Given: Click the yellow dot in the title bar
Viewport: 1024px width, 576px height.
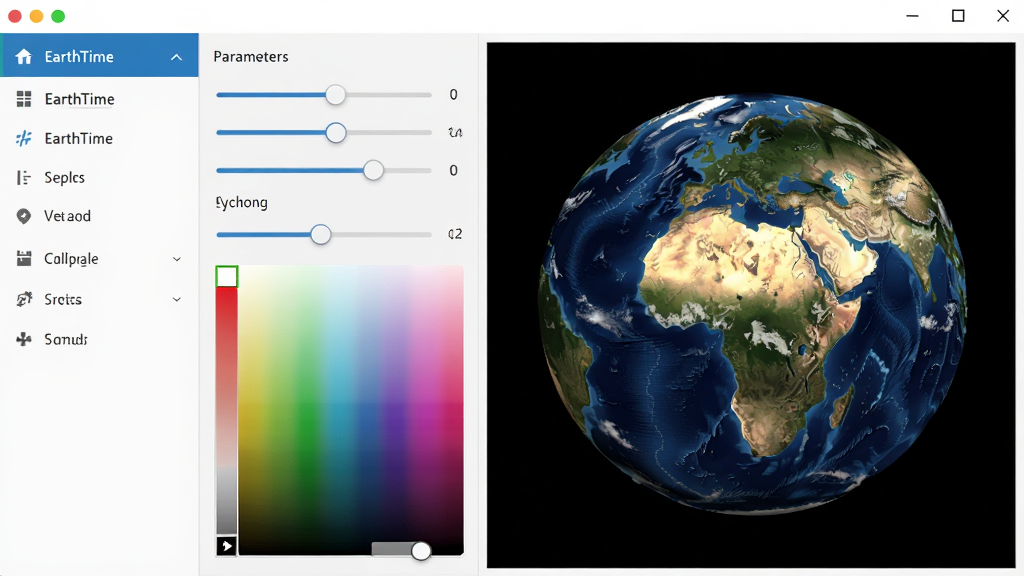Looking at the screenshot, I should point(37,16).
